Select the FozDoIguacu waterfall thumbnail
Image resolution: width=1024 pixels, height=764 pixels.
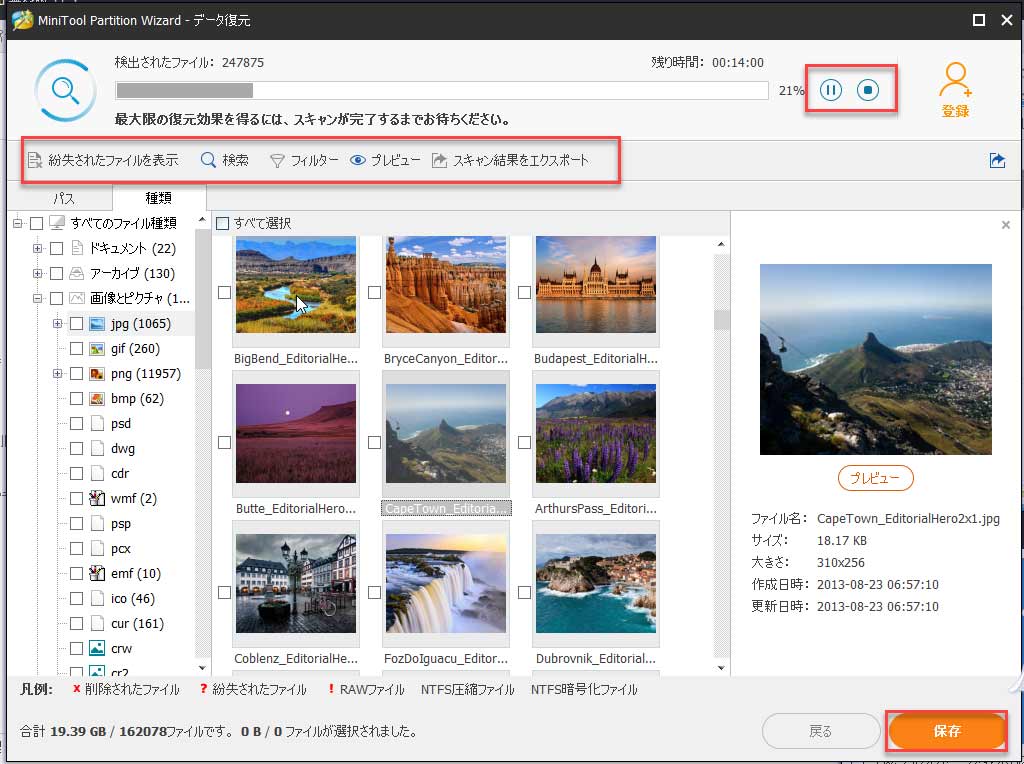446,584
